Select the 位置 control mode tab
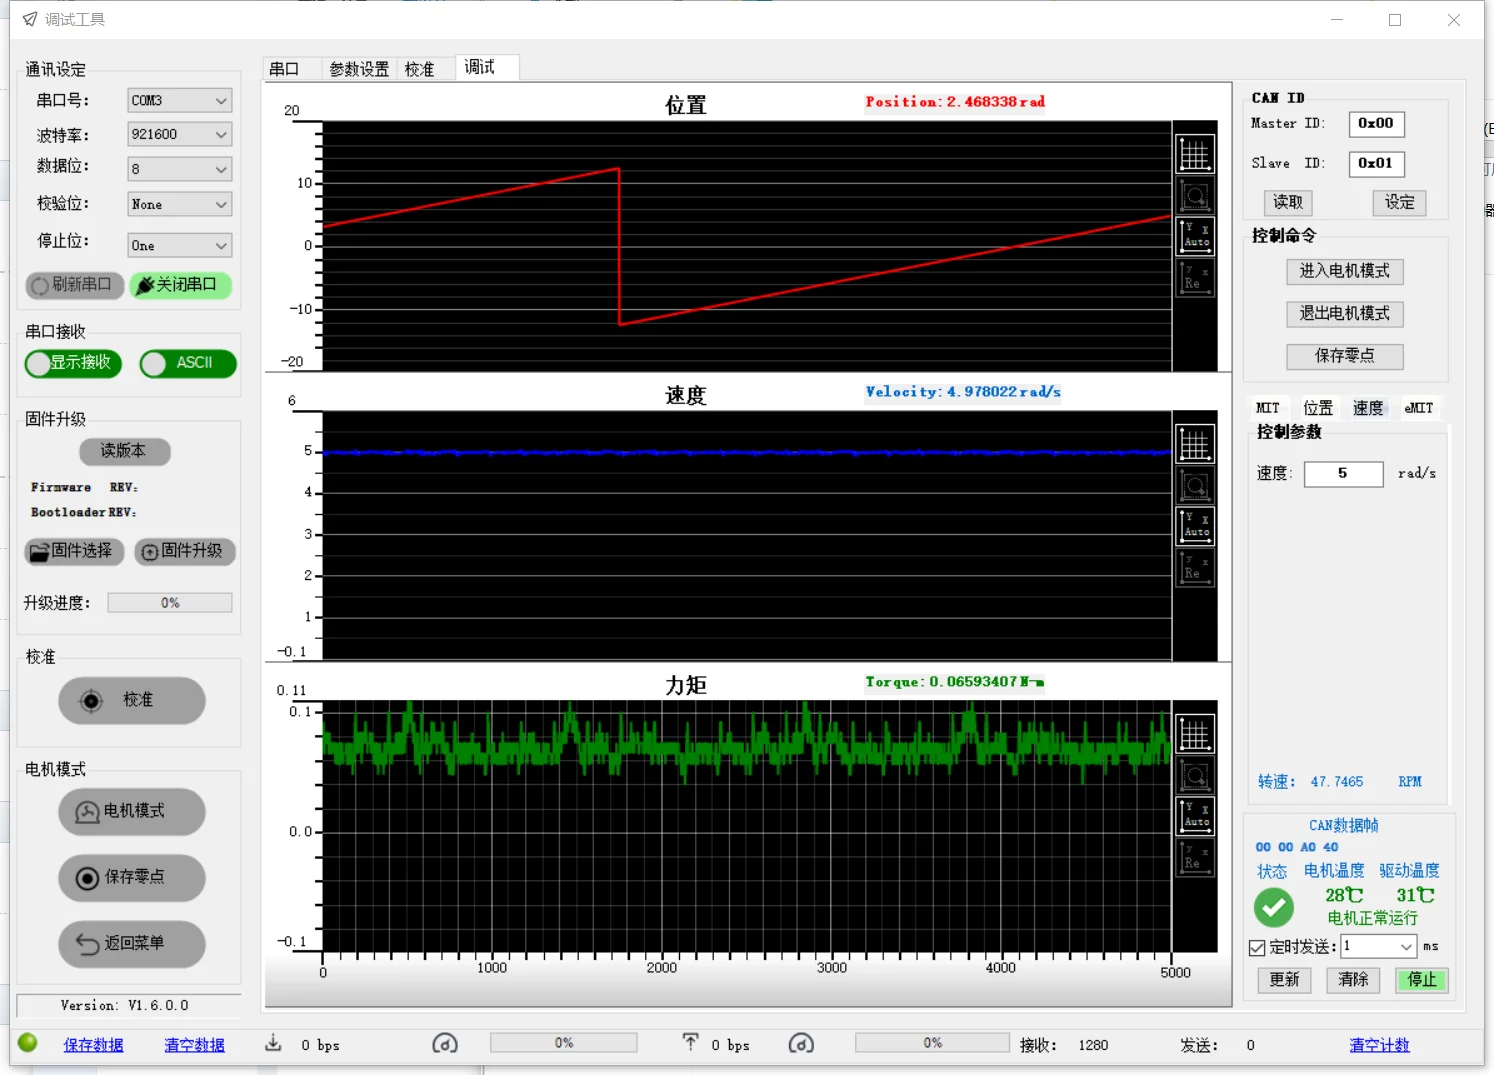The height and width of the screenshot is (1075, 1494). [1317, 408]
